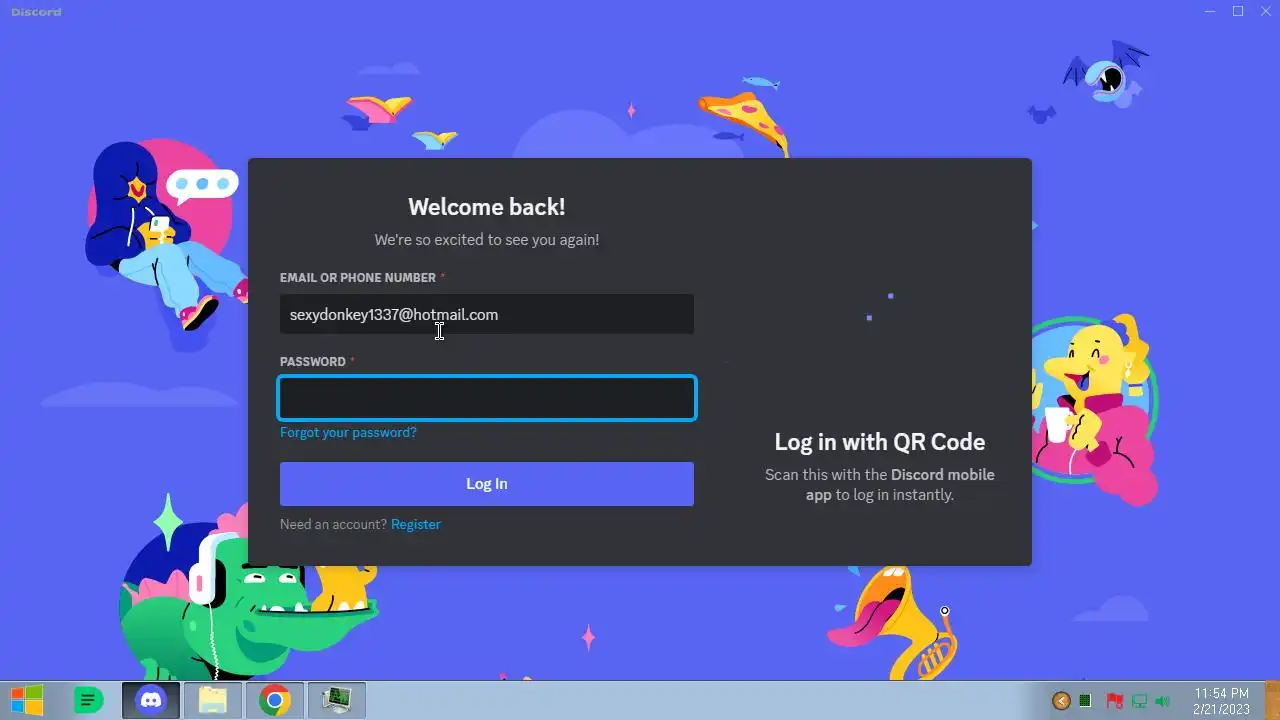Click the Forgot your password link
Image resolution: width=1280 pixels, height=720 pixels.
click(348, 433)
